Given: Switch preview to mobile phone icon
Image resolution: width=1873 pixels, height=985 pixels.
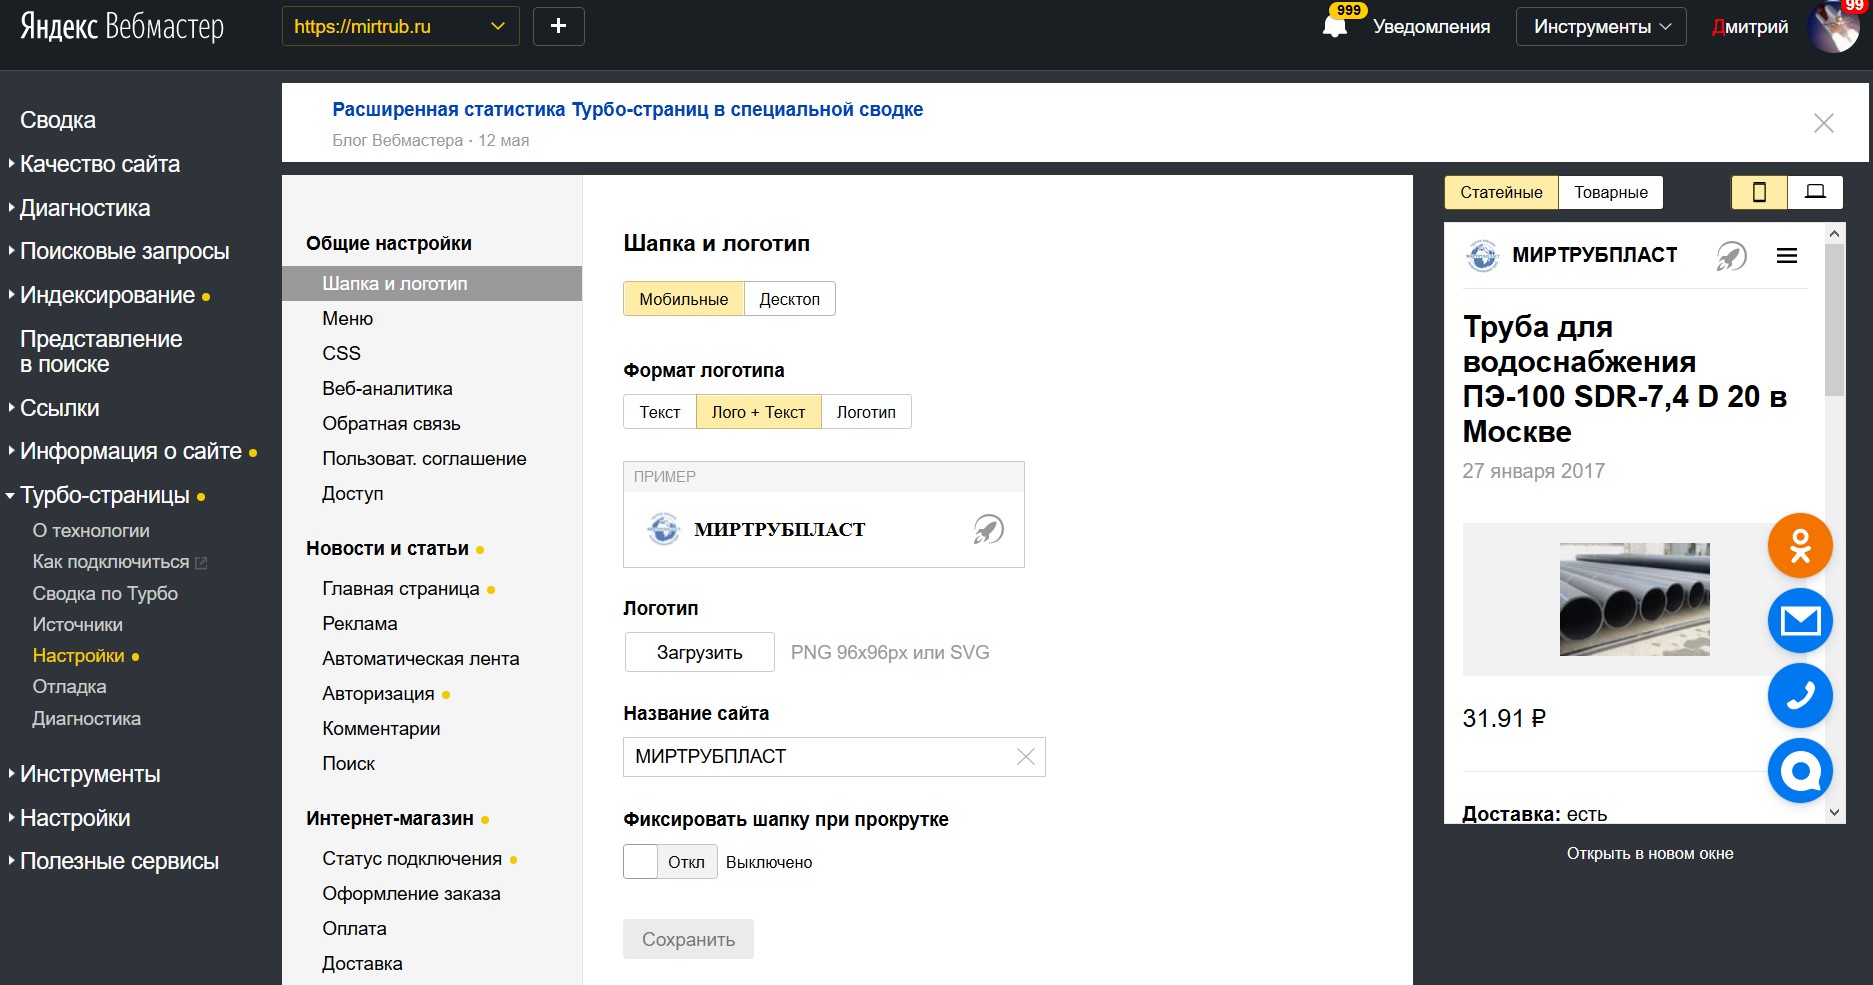Looking at the screenshot, I should coord(1759,192).
